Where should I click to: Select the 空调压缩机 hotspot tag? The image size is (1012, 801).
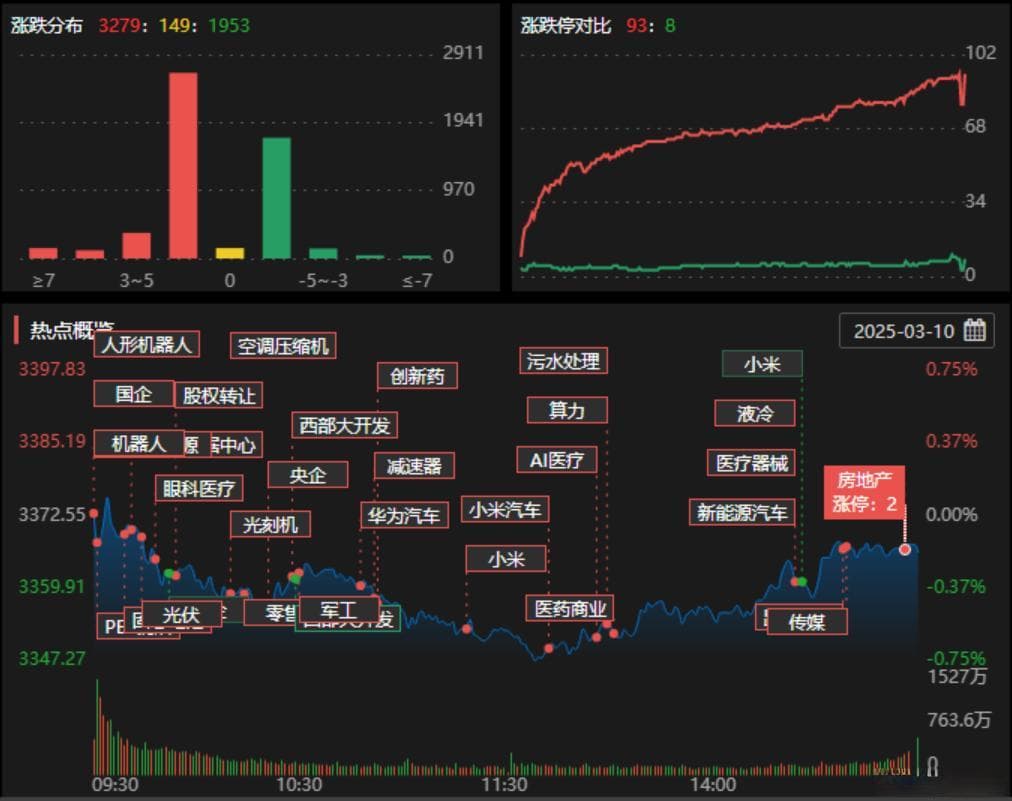283,346
